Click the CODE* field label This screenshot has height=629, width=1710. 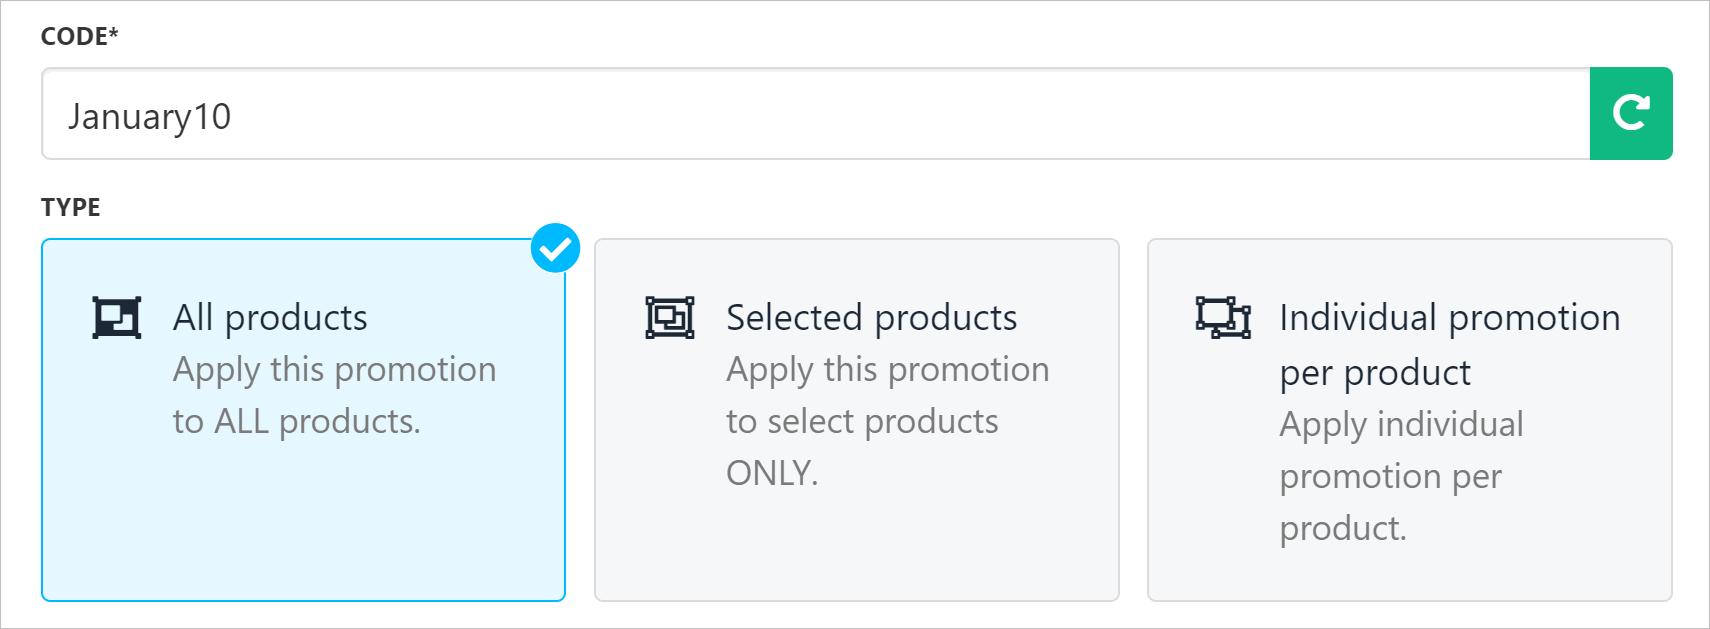point(80,36)
